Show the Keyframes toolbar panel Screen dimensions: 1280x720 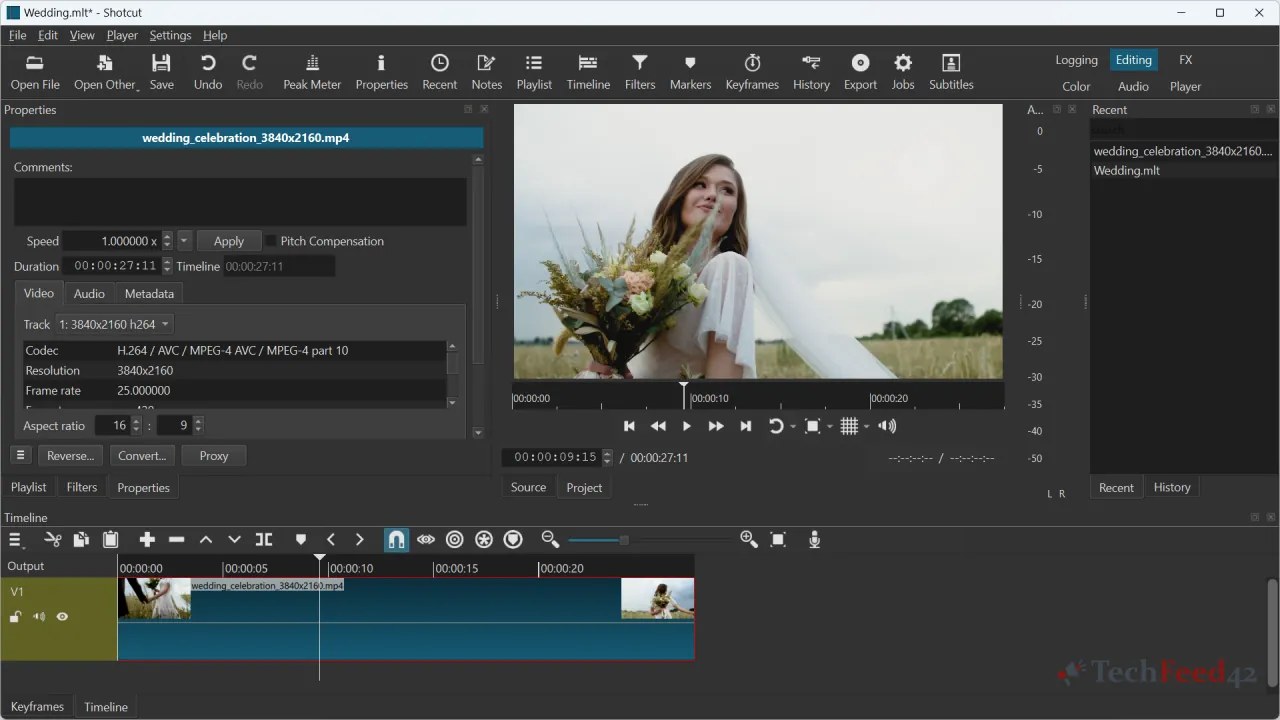(752, 72)
